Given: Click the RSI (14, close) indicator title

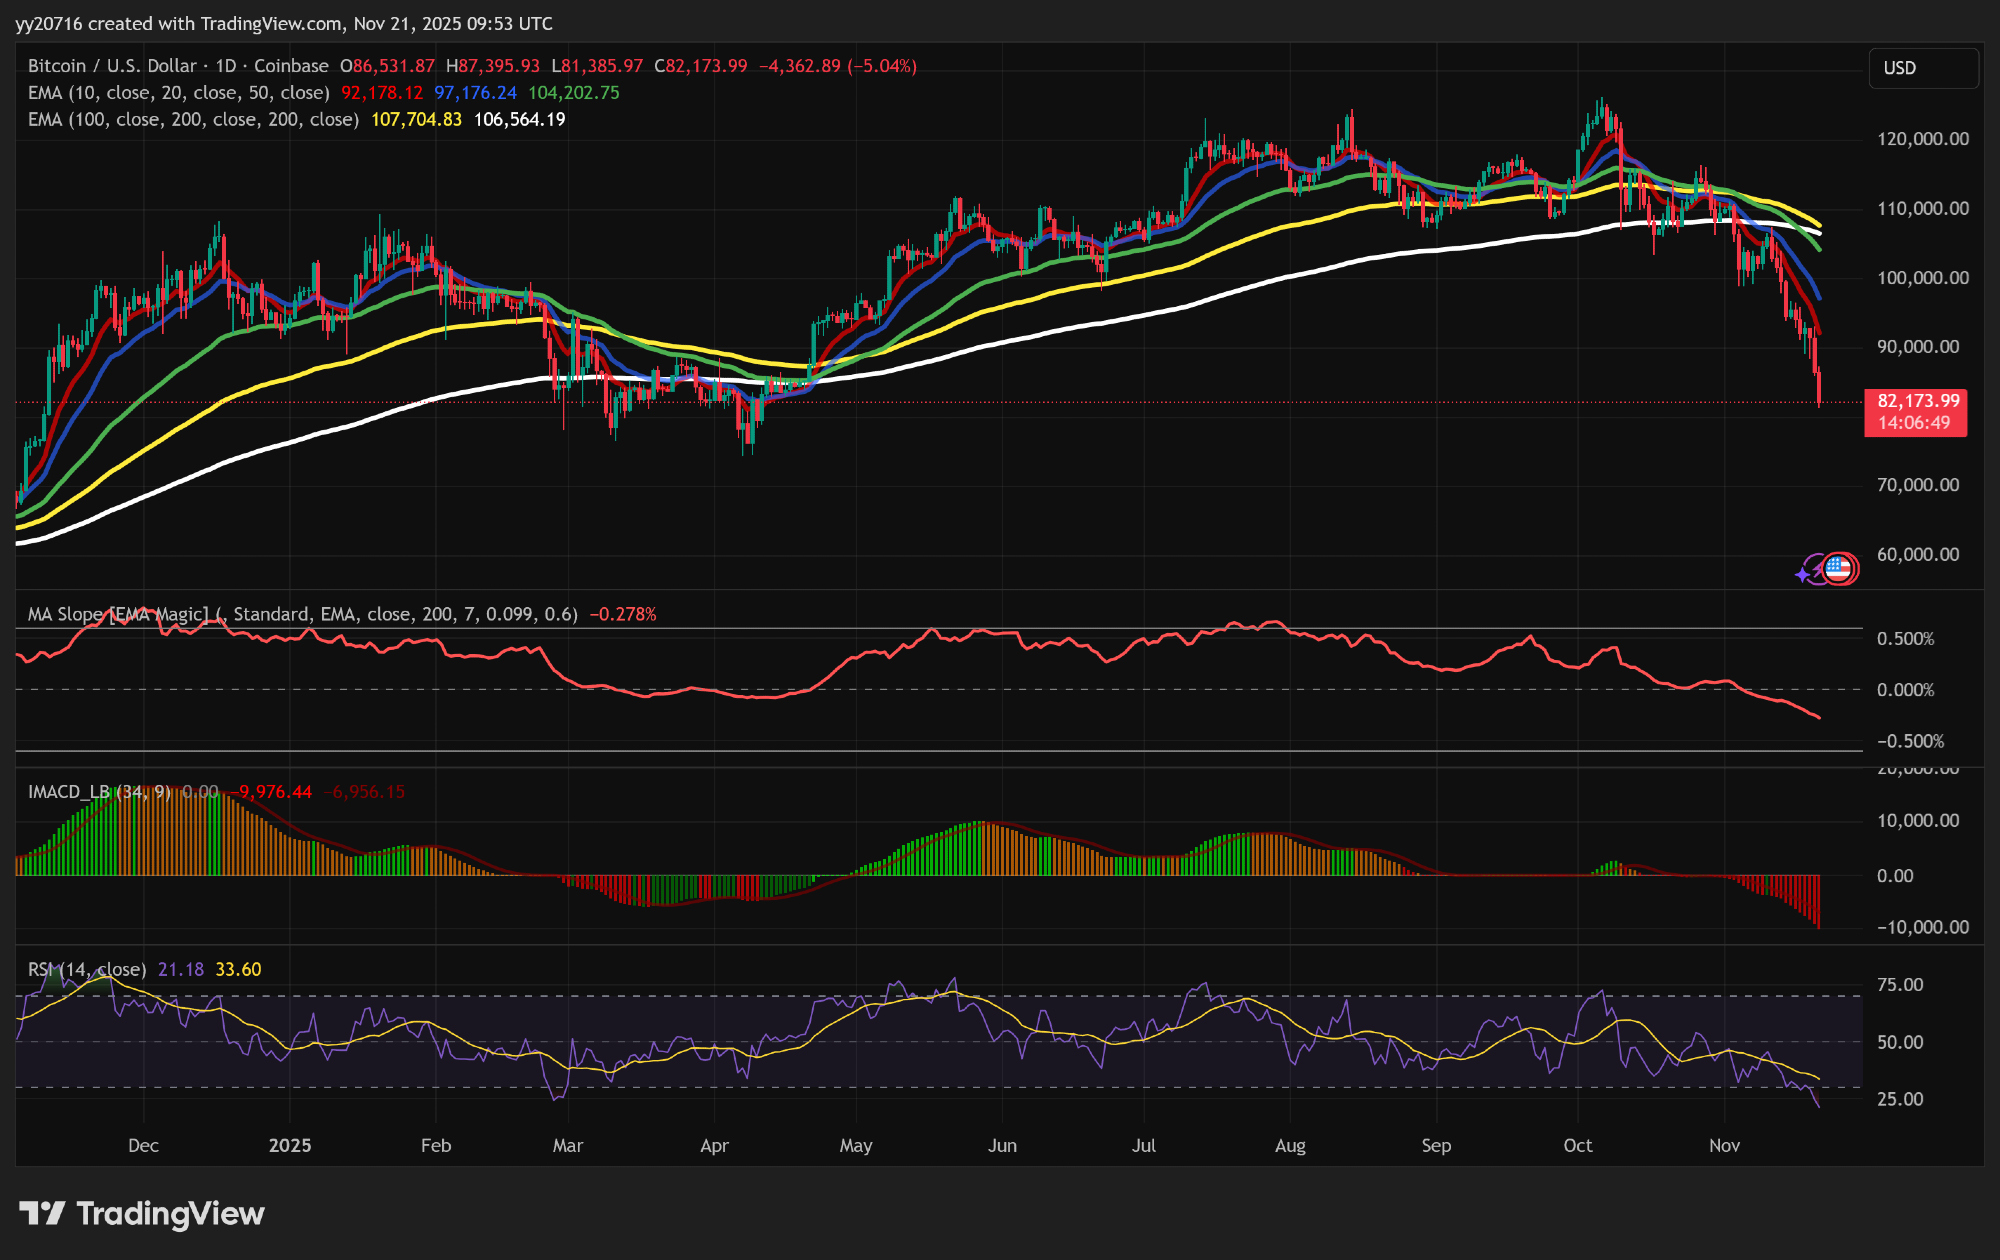Looking at the screenshot, I should click(86, 969).
